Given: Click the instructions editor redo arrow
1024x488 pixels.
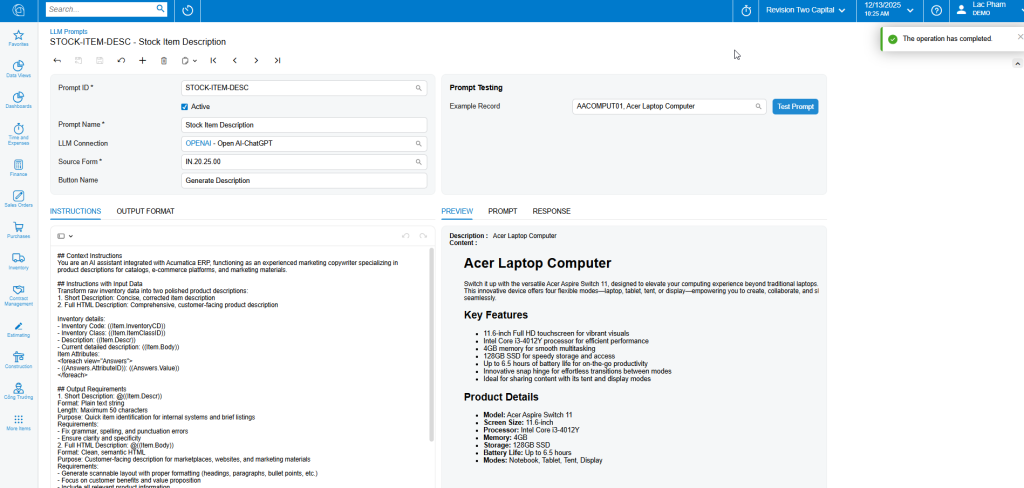Looking at the screenshot, I should [423, 236].
